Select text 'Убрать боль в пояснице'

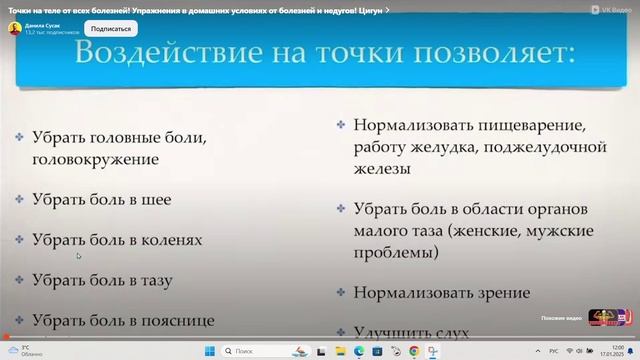point(123,320)
